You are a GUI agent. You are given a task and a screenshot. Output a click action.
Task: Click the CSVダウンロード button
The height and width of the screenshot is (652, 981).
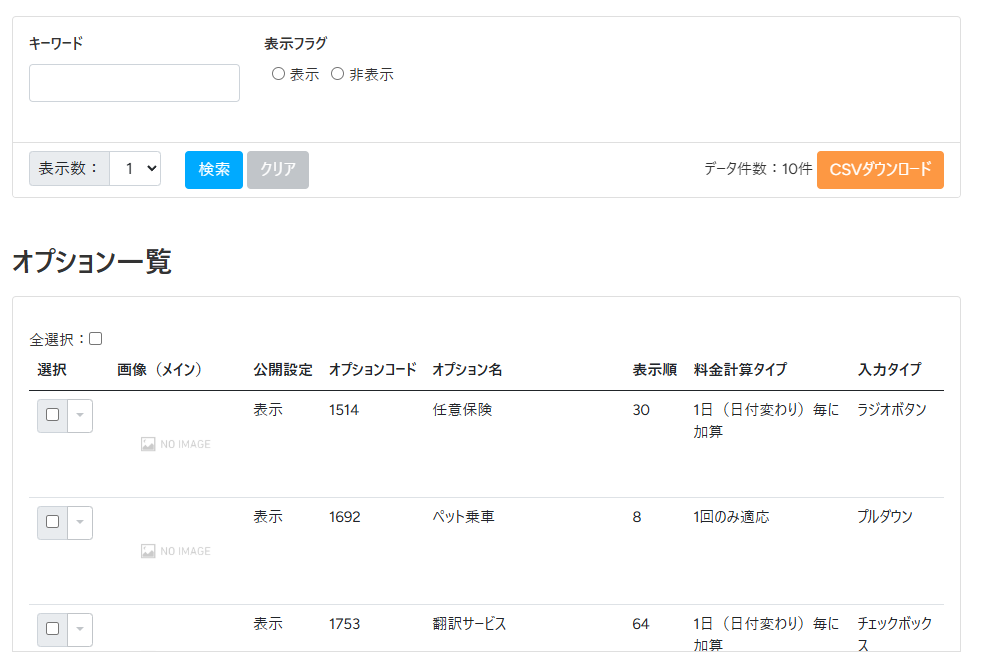880,170
